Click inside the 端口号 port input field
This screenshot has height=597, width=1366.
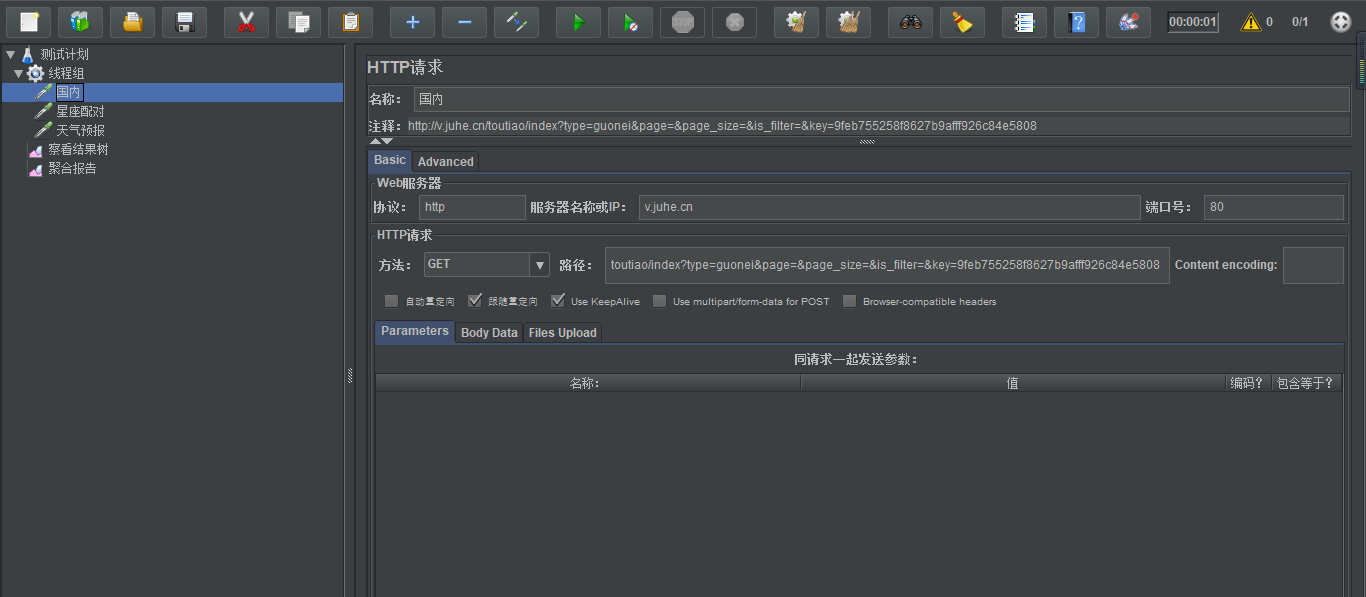tap(1270, 207)
